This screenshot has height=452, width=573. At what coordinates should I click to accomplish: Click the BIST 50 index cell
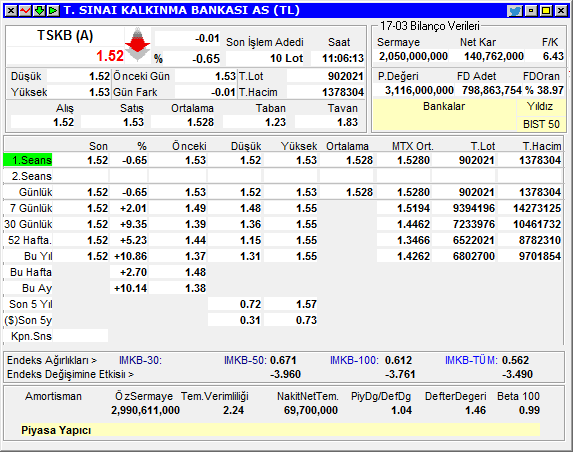(x=541, y=124)
